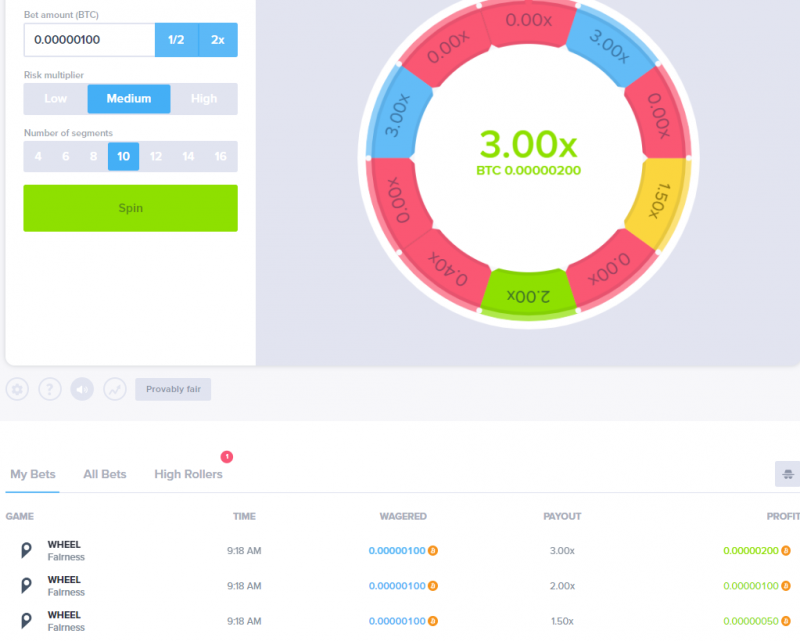Set number of segments to 16
This screenshot has height=641, width=800.
pyautogui.click(x=220, y=156)
